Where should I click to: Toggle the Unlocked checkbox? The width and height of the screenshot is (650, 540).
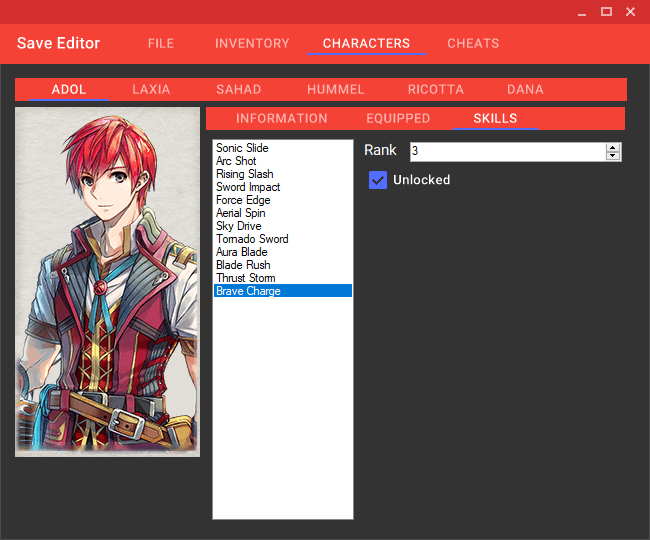(378, 180)
